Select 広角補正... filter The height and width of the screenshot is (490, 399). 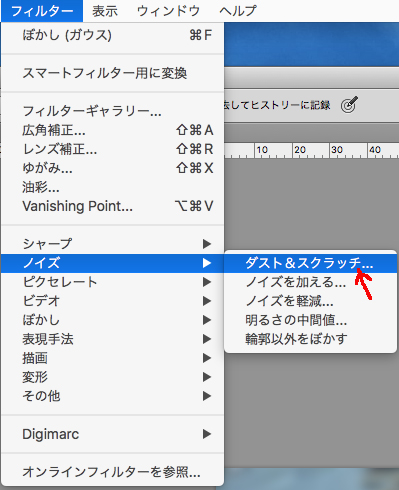pyautogui.click(x=112, y=130)
